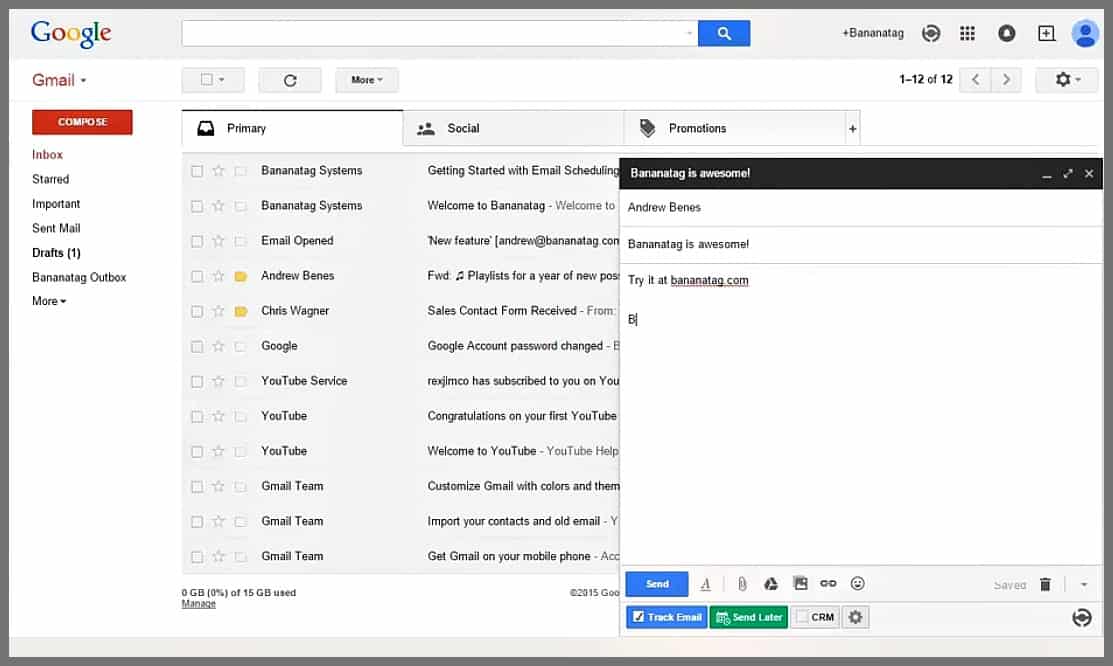Switch to the Promotions tab
Image resolution: width=1113 pixels, height=666 pixels.
(696, 128)
